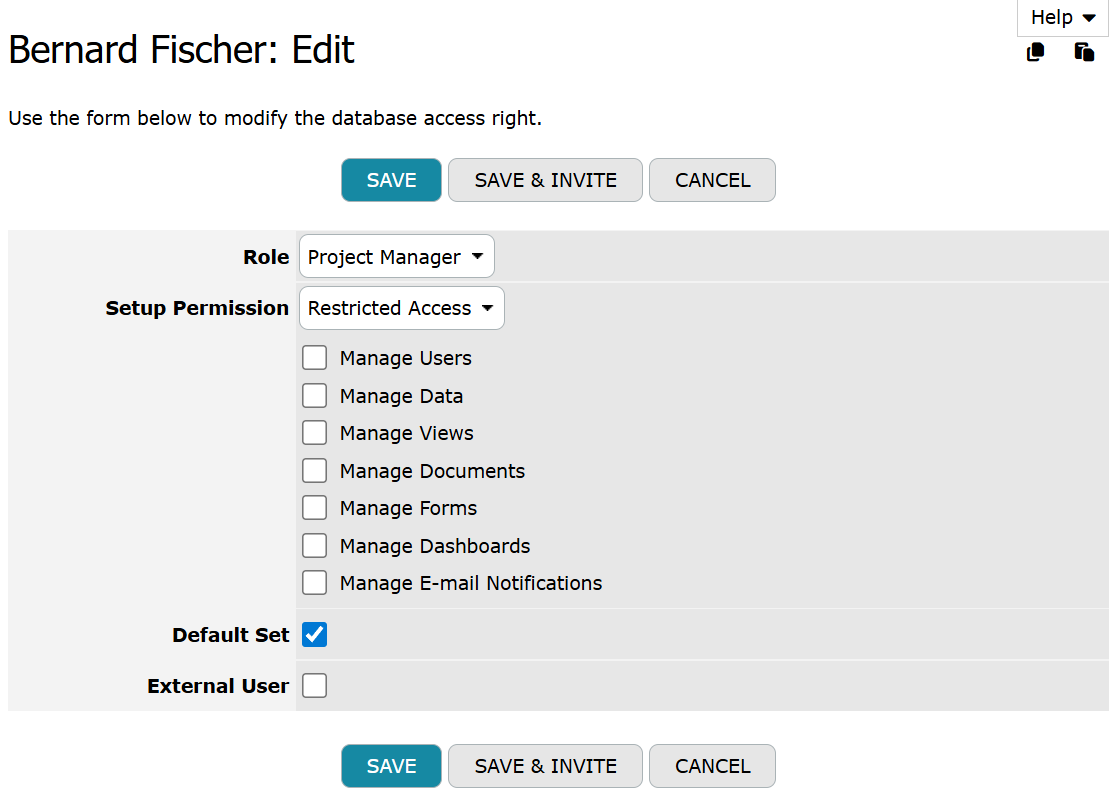Viewport: 1120px width, 795px height.
Task: Click SAVE & INVITE at the bottom
Action: click(x=545, y=766)
